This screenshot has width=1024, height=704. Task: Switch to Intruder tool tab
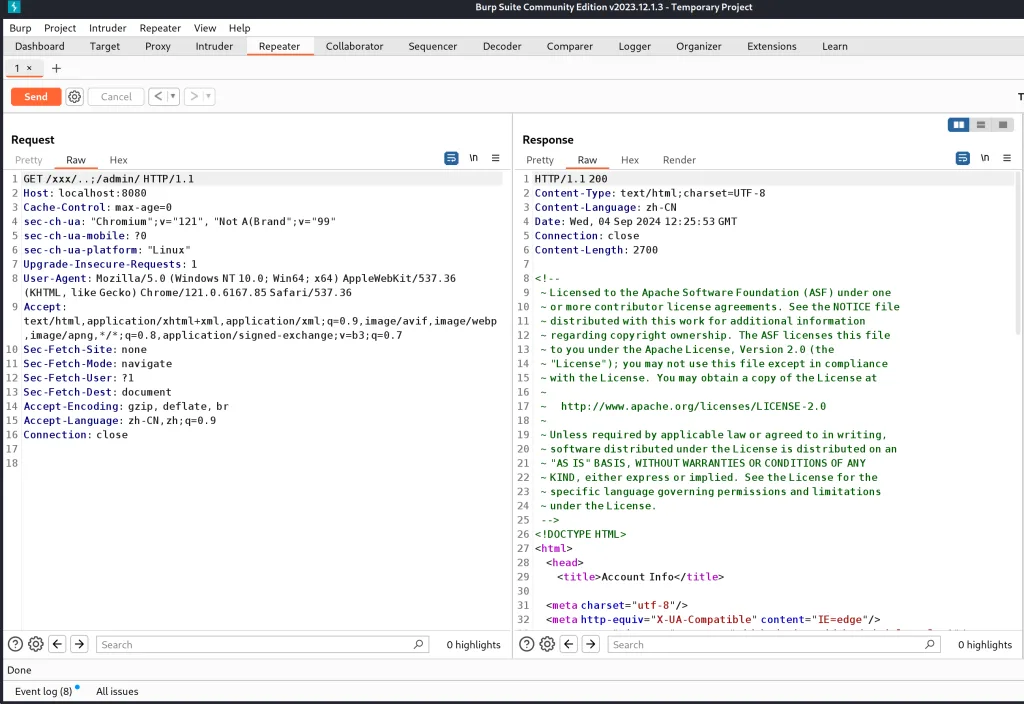coord(214,46)
